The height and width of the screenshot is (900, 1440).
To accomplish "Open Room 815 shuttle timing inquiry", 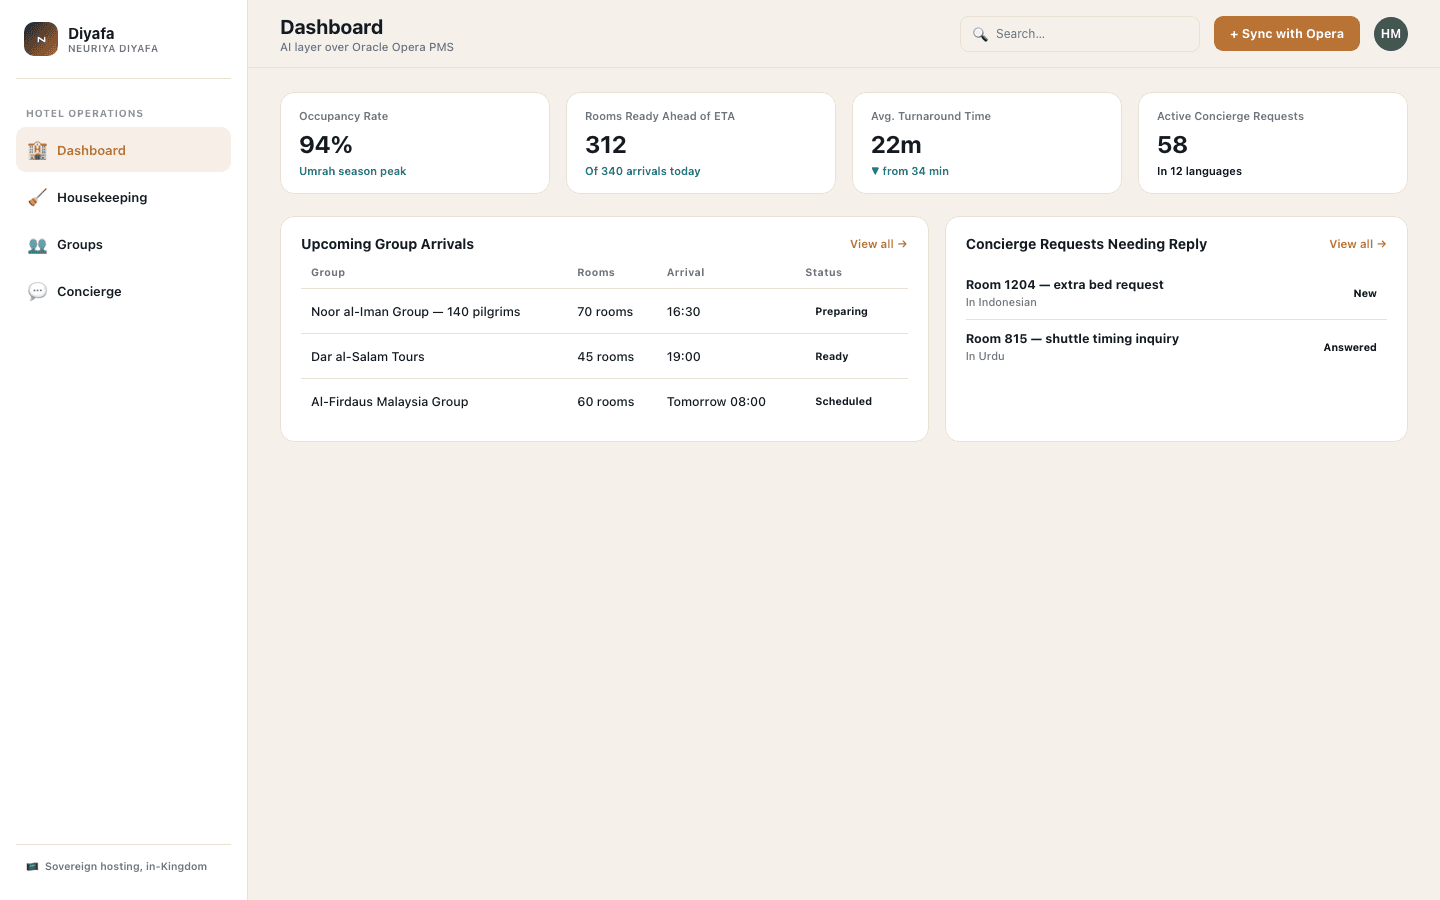I will point(1072,339).
